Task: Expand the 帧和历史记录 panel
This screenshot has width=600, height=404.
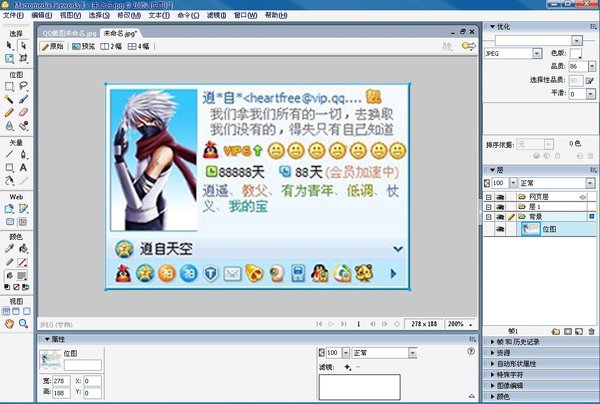Action: pos(492,342)
